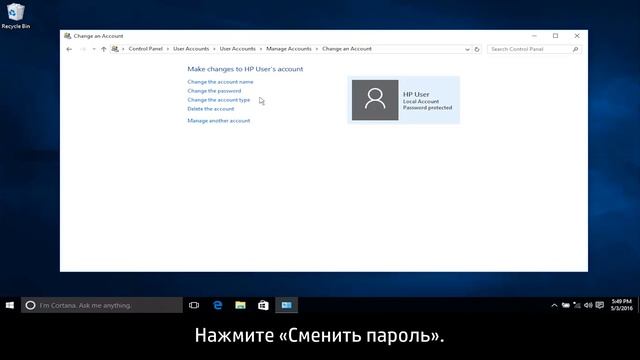The width and height of the screenshot is (640, 360).
Task: Open Task View on taskbar
Action: (194, 305)
